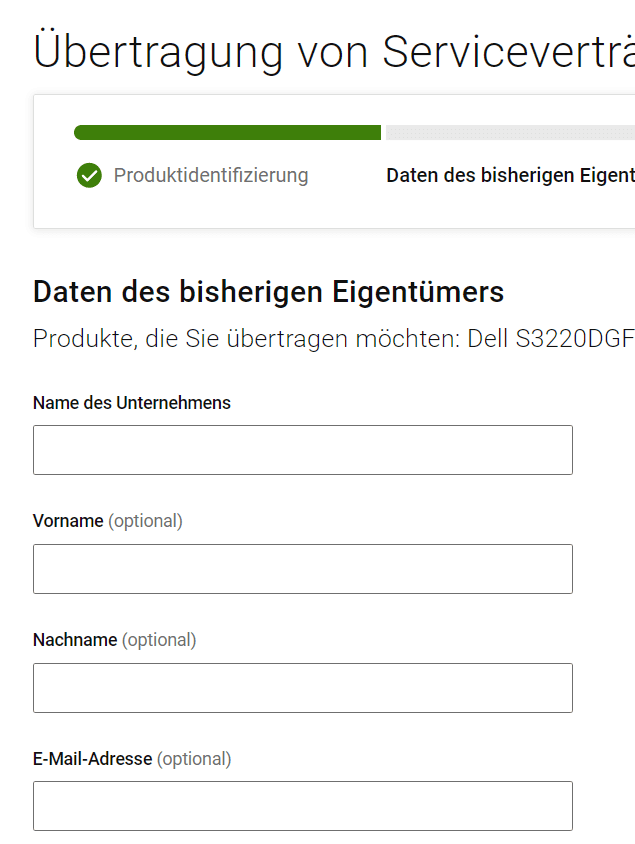Go back to the Produktidentifizierung step
635x844 pixels.
pos(210,176)
